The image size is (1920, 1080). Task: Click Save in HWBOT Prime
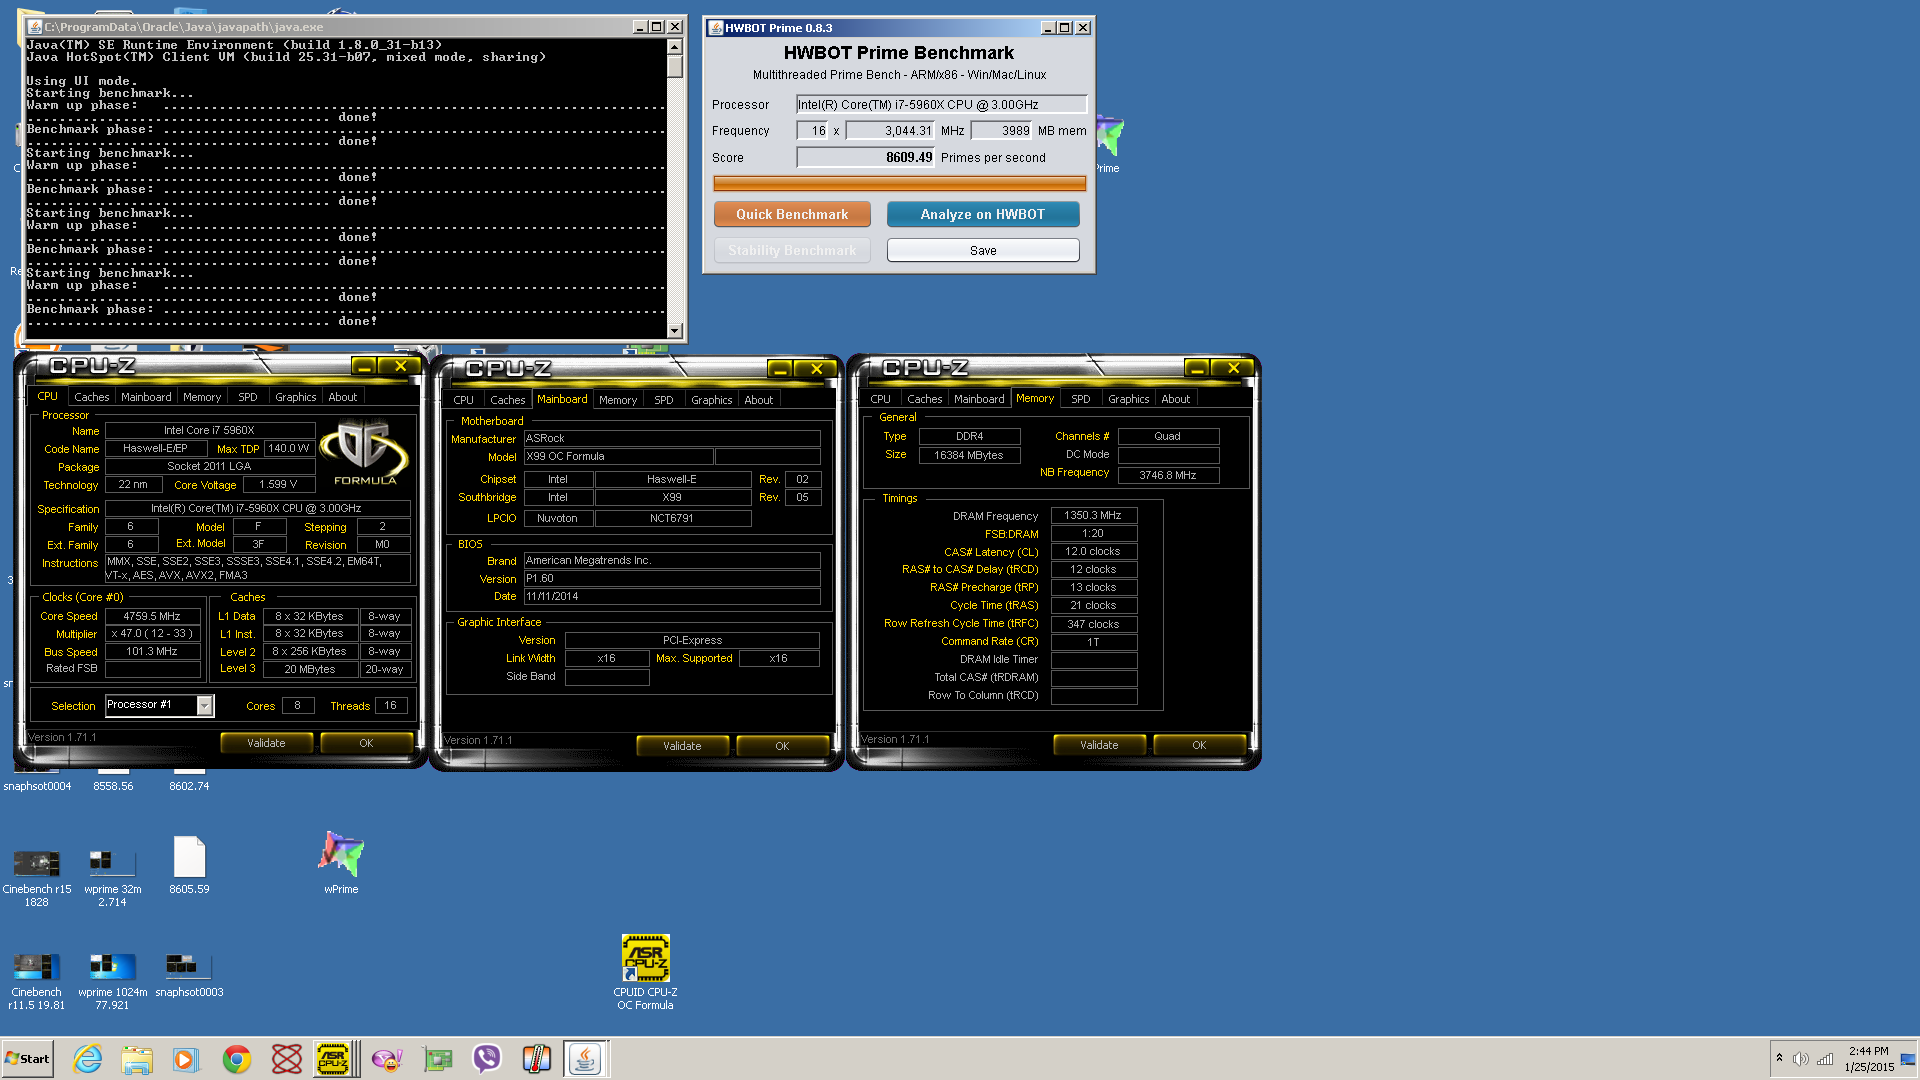[982, 250]
